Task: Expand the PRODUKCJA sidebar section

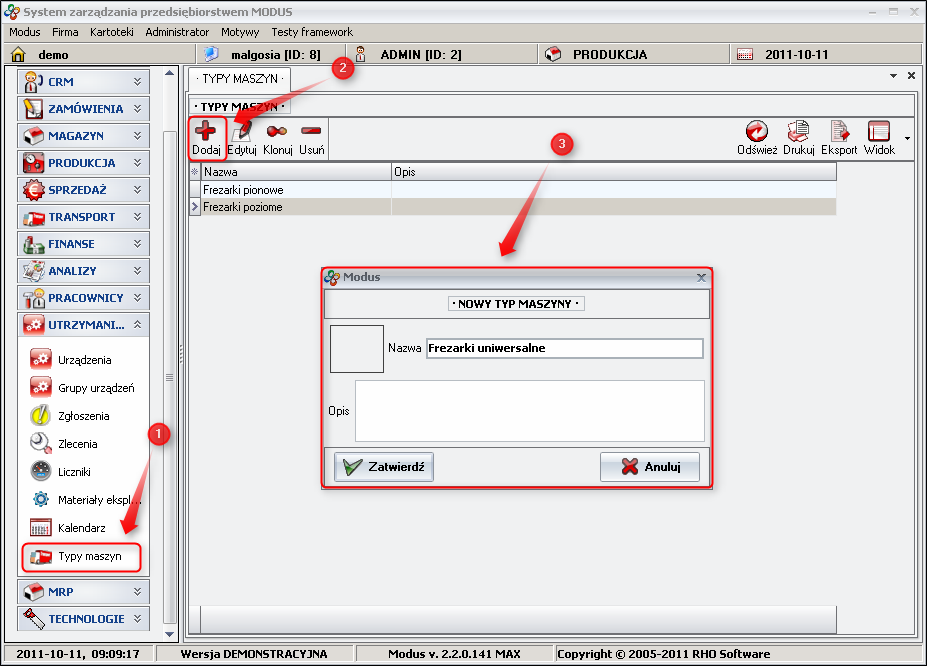Action: coord(83,163)
